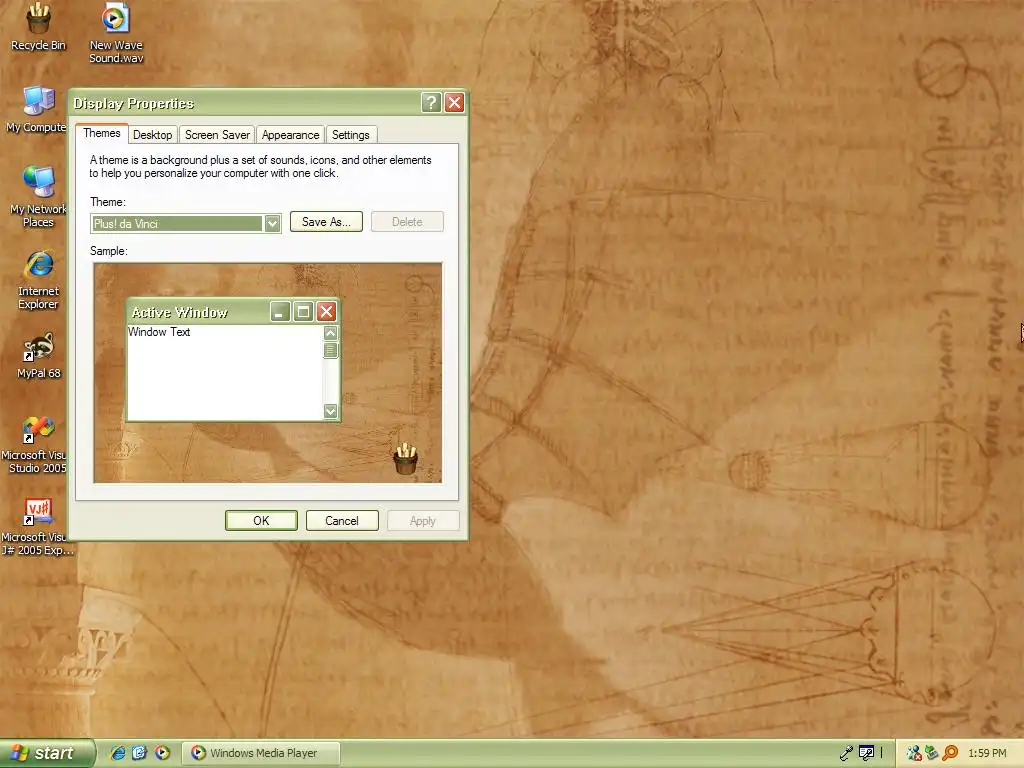Screen dimensions: 1024x768
Task: Launch Windows Media Player from Quick Launch
Action: tap(162, 753)
